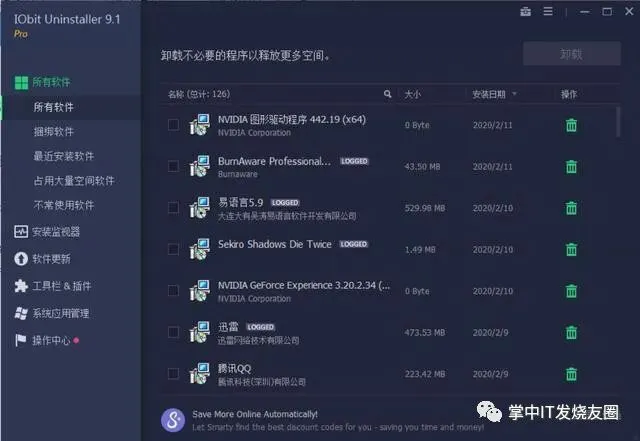This screenshot has width=640, height=441.
Task: Click the program icon of 腾讯QQ
Action: click(200, 373)
